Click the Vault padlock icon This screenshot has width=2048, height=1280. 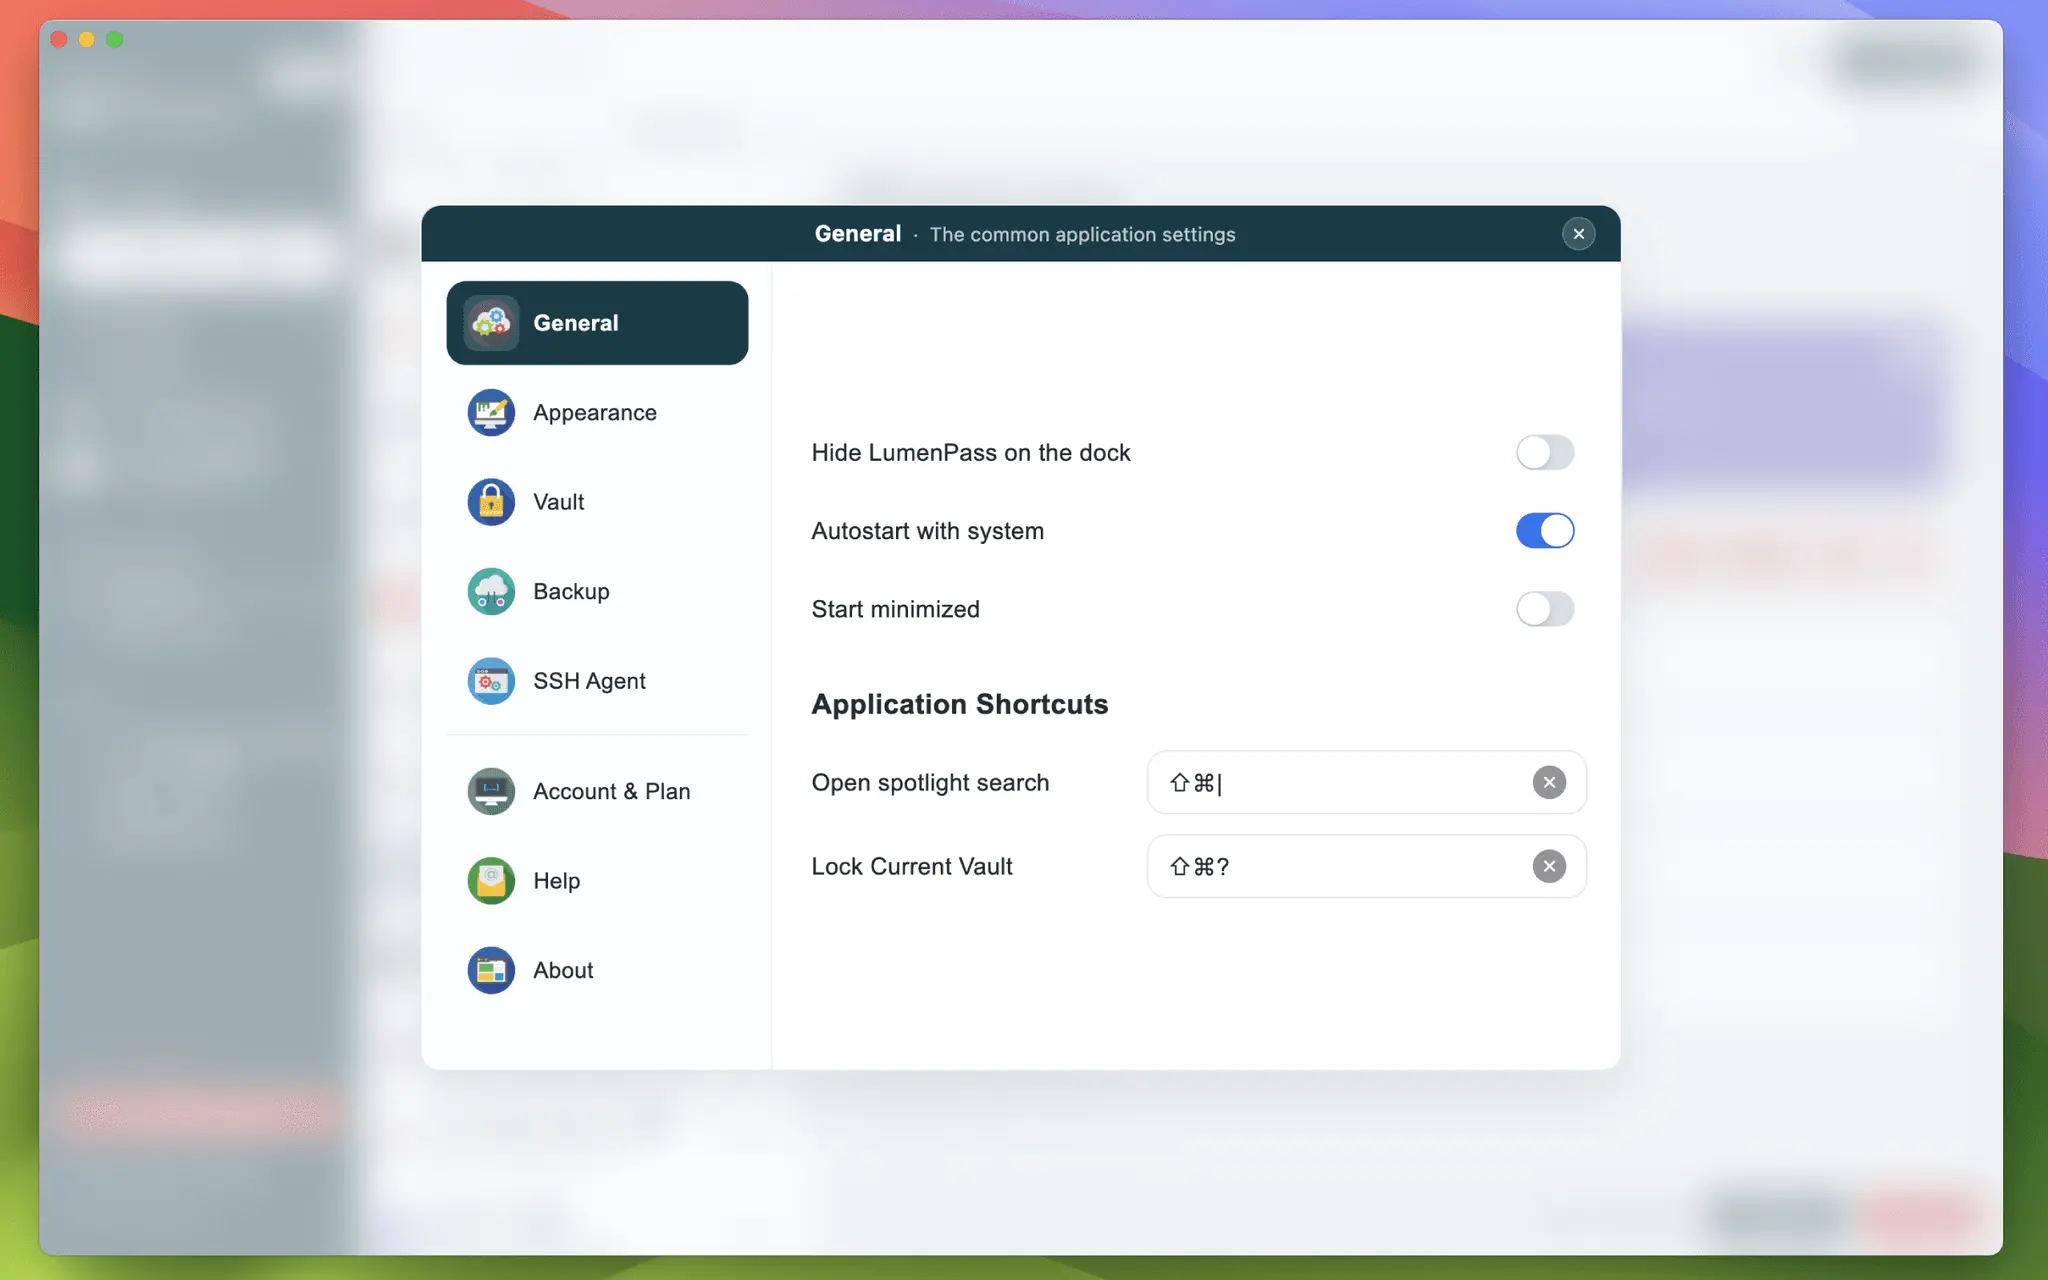(x=491, y=502)
